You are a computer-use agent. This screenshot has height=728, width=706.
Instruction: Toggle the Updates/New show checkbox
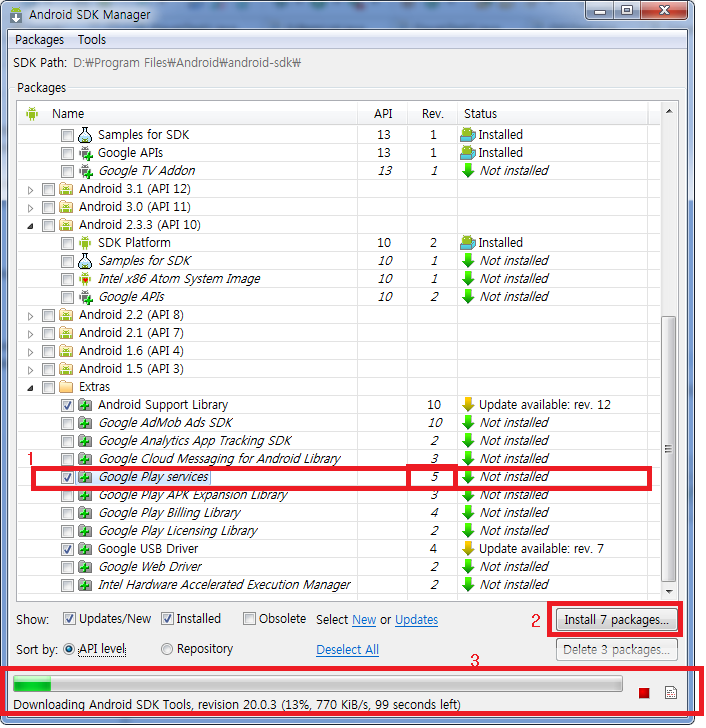point(69,619)
